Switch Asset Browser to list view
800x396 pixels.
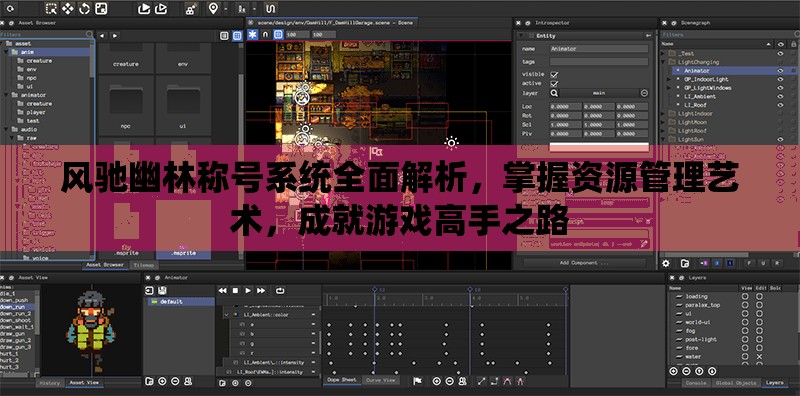pos(224,36)
